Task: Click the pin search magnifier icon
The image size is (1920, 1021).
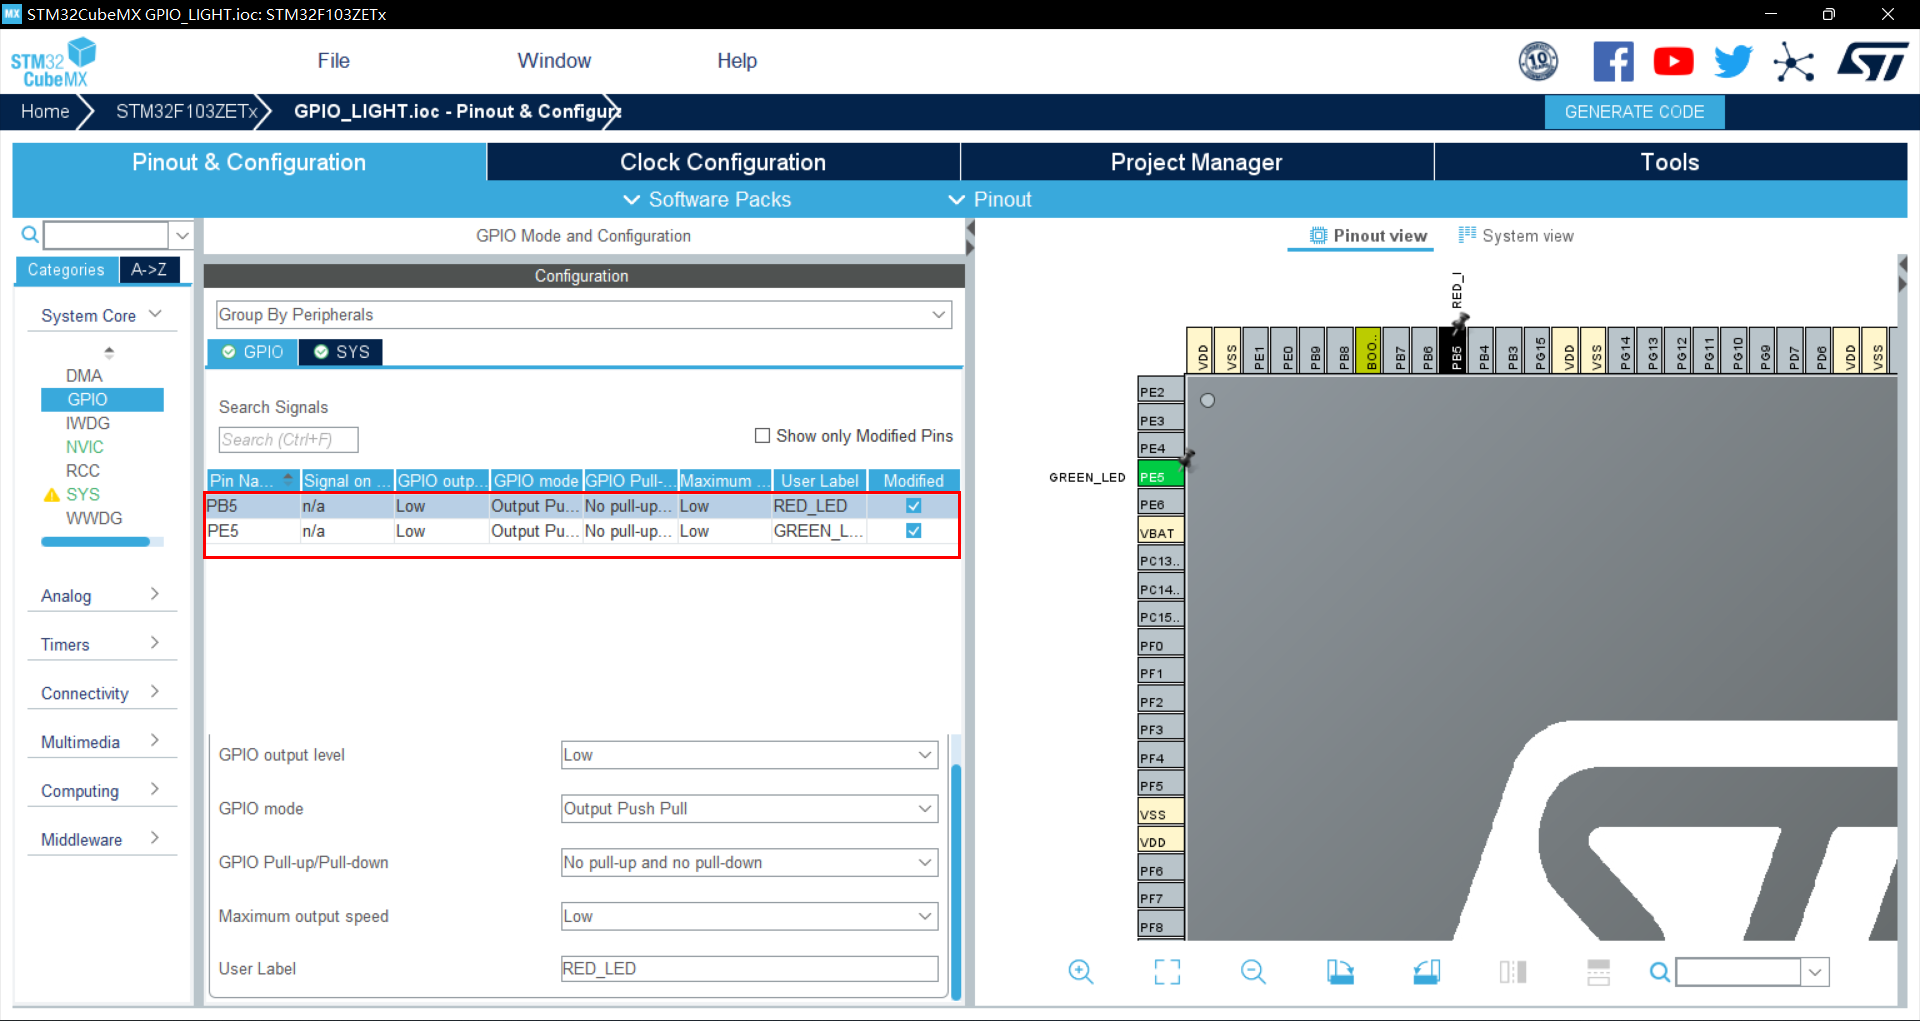Action: [1659, 972]
